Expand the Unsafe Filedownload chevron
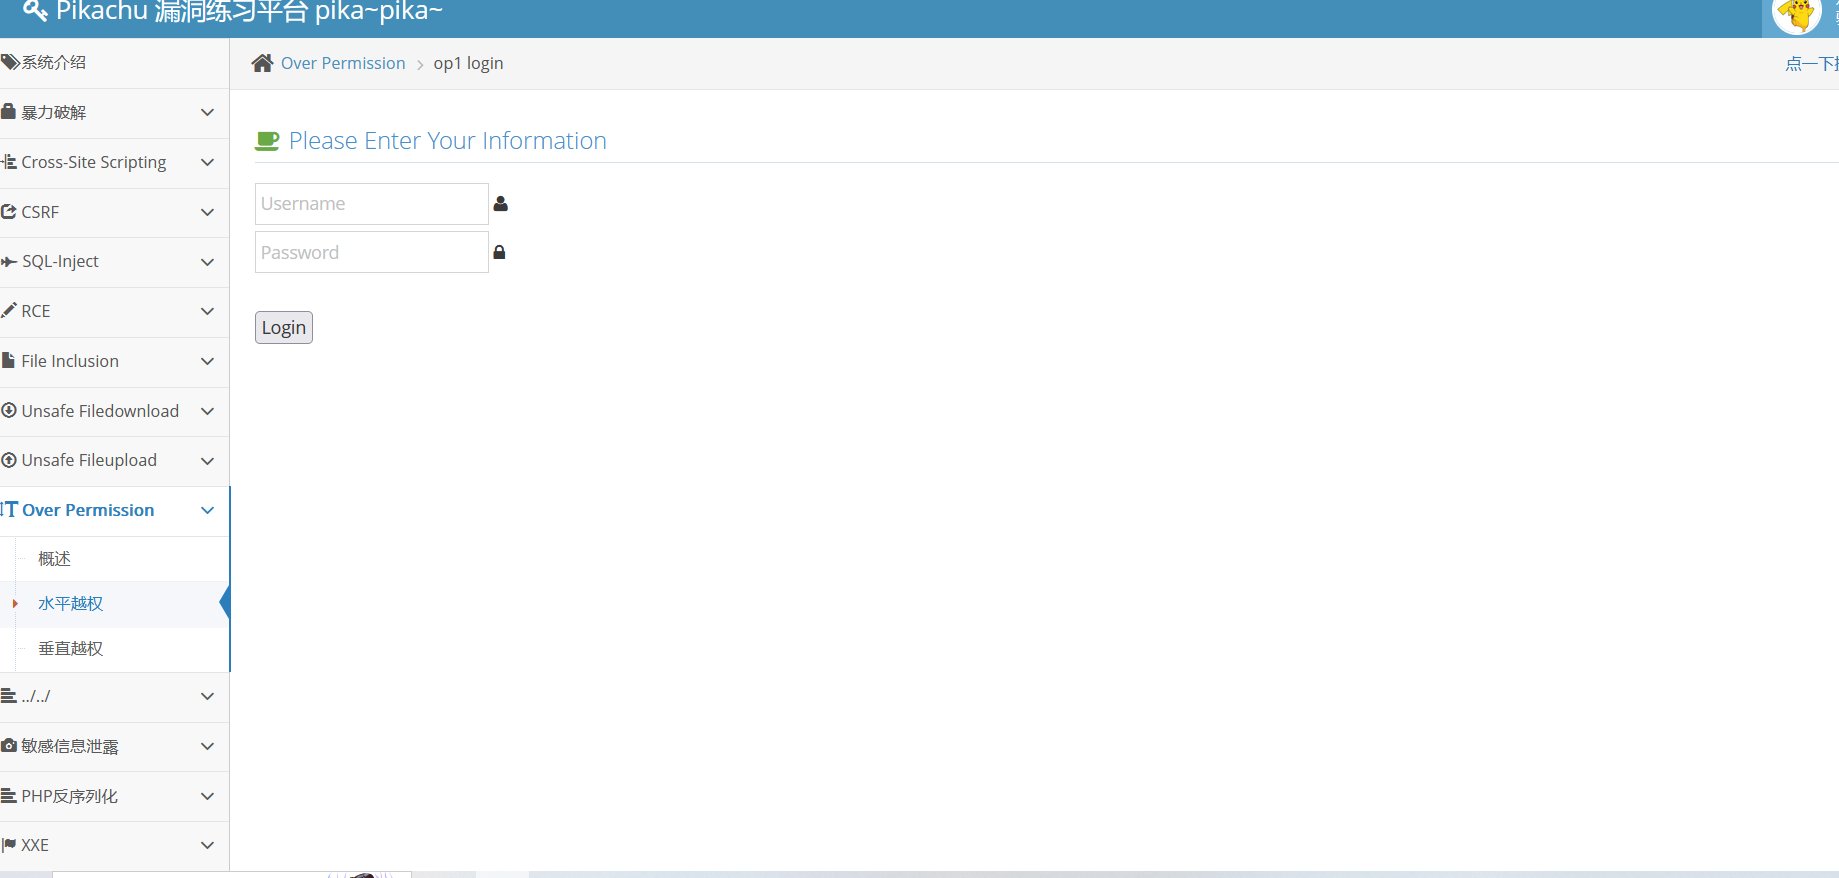The image size is (1839, 878). pos(207,411)
